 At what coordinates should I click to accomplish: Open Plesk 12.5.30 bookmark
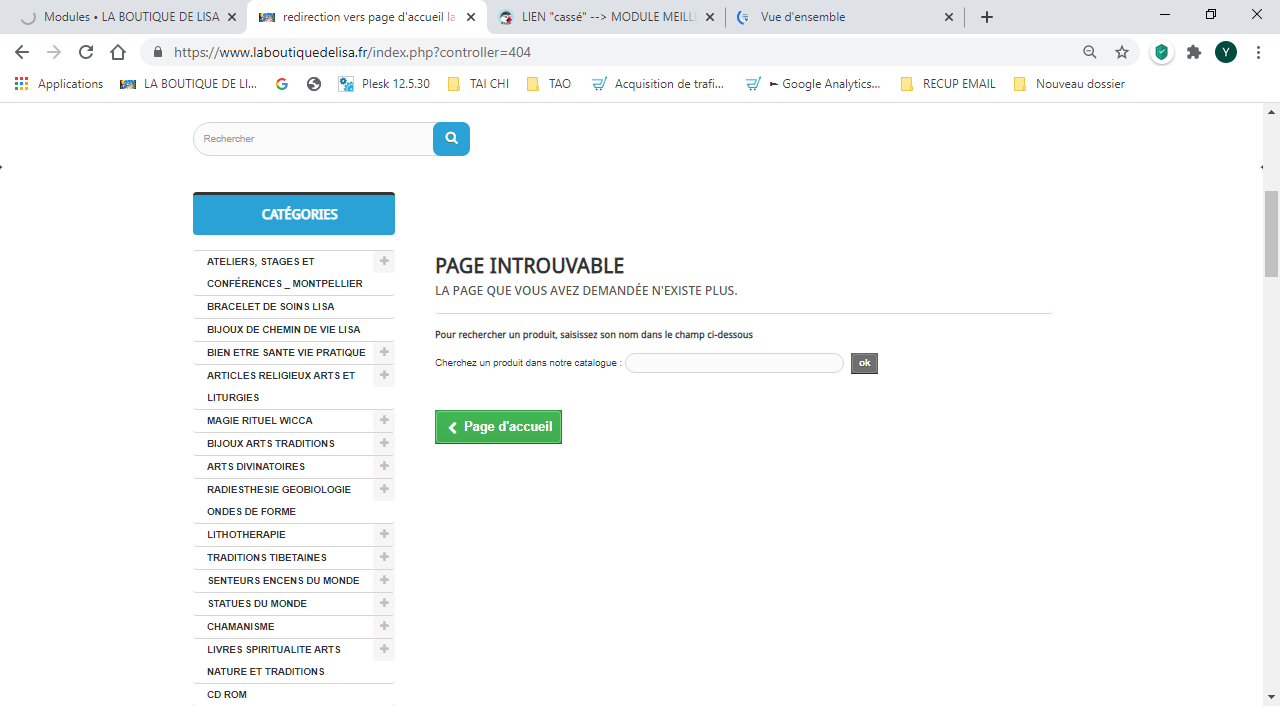(x=384, y=84)
